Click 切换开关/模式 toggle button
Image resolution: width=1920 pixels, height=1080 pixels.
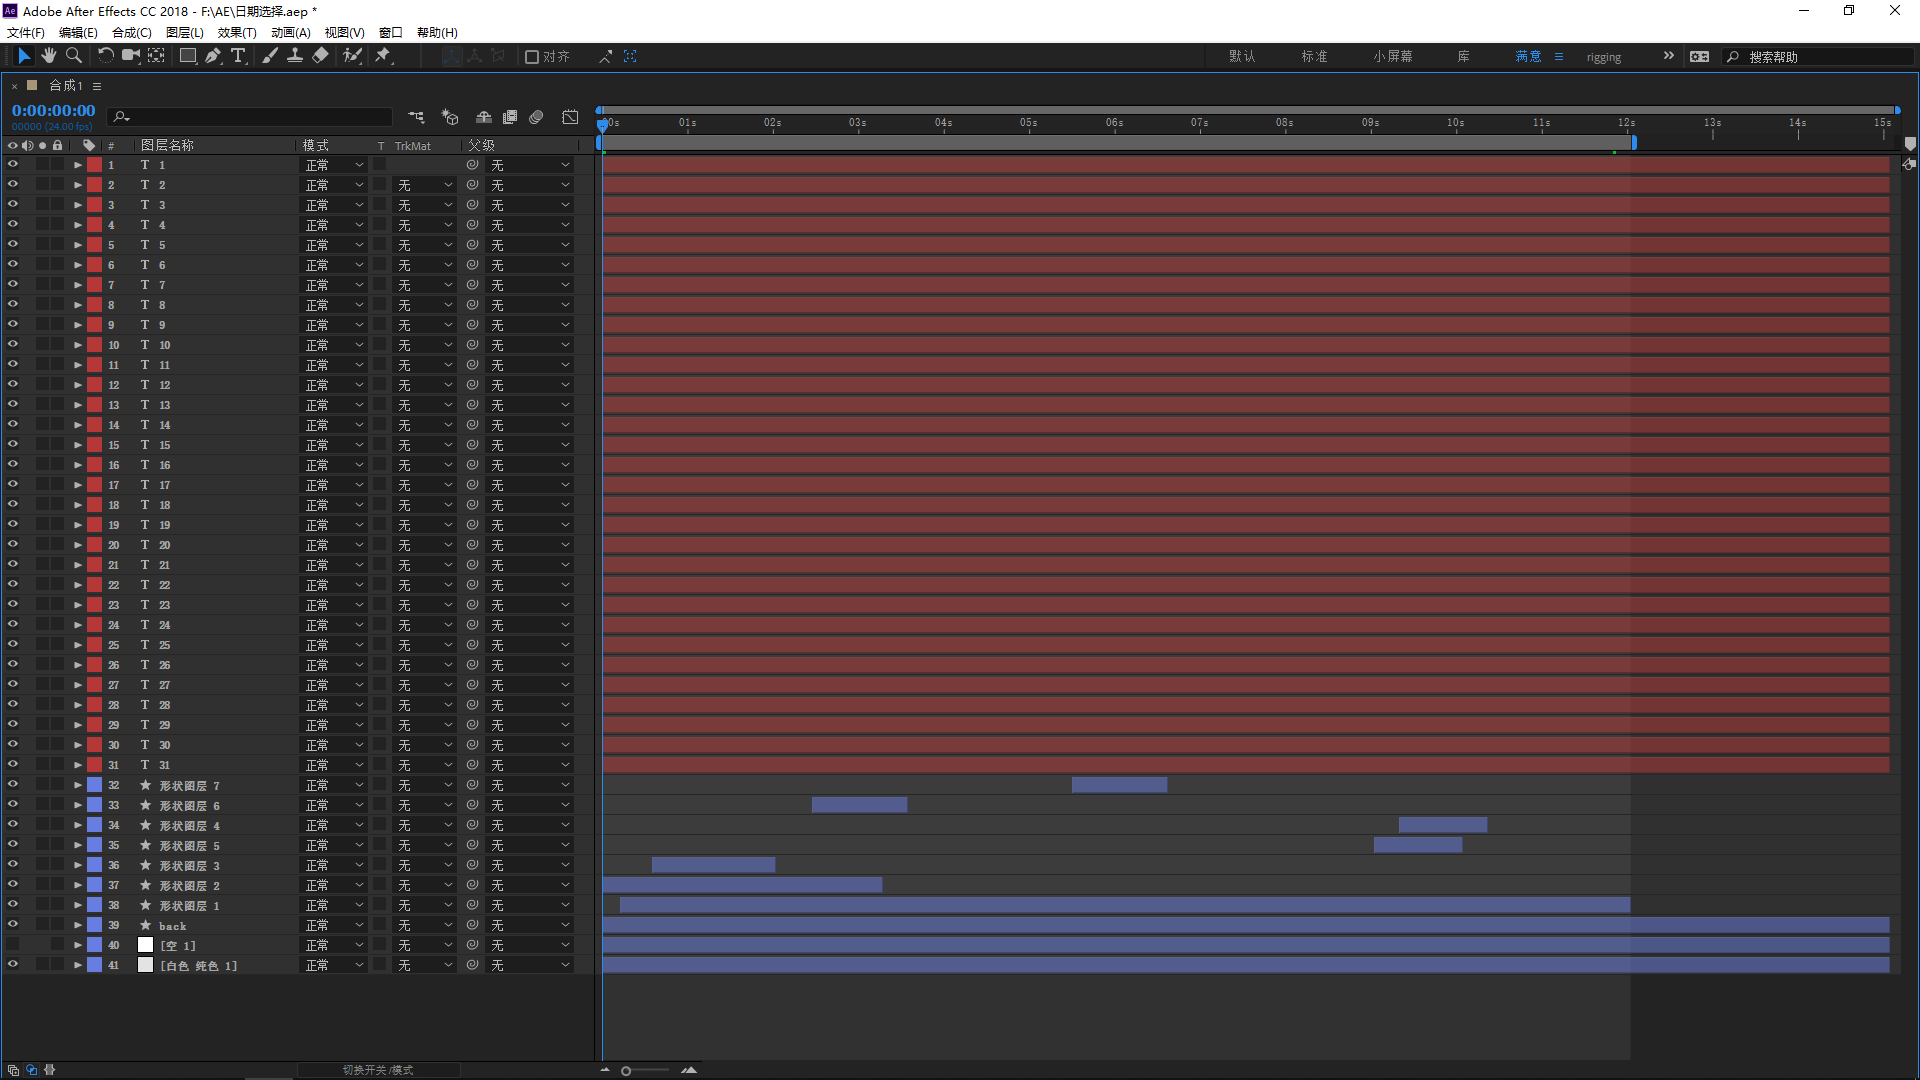click(378, 1070)
